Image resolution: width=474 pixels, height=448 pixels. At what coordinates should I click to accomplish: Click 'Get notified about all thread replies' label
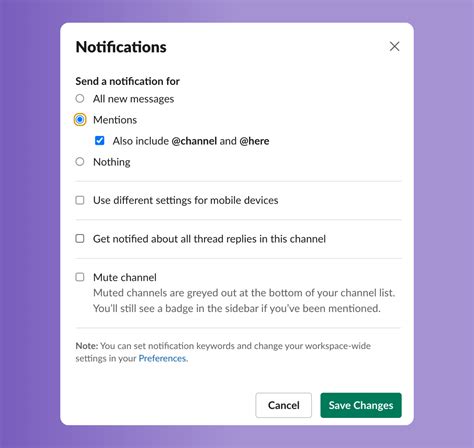click(x=209, y=239)
